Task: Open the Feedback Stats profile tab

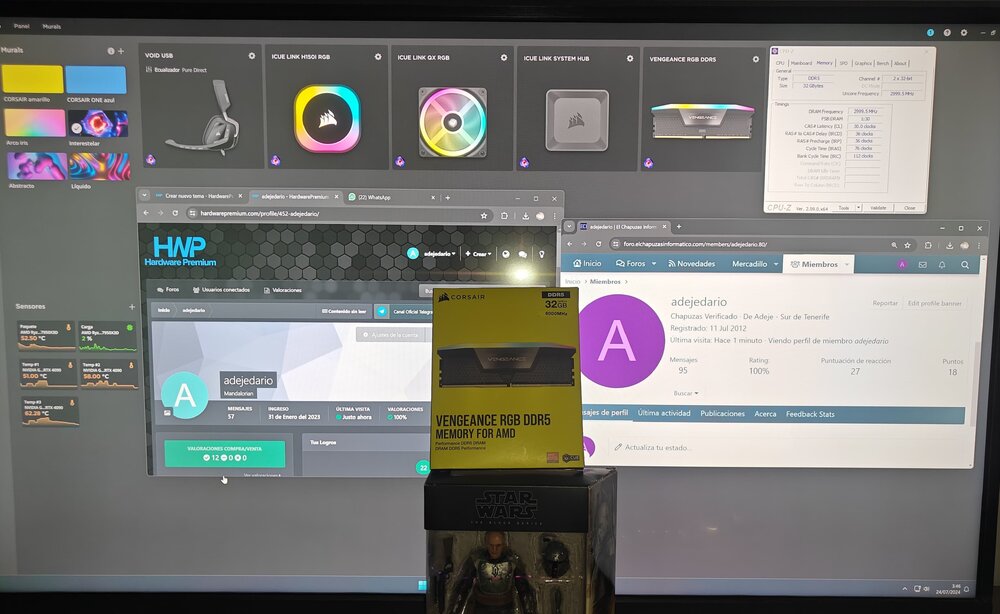Action: (810, 414)
